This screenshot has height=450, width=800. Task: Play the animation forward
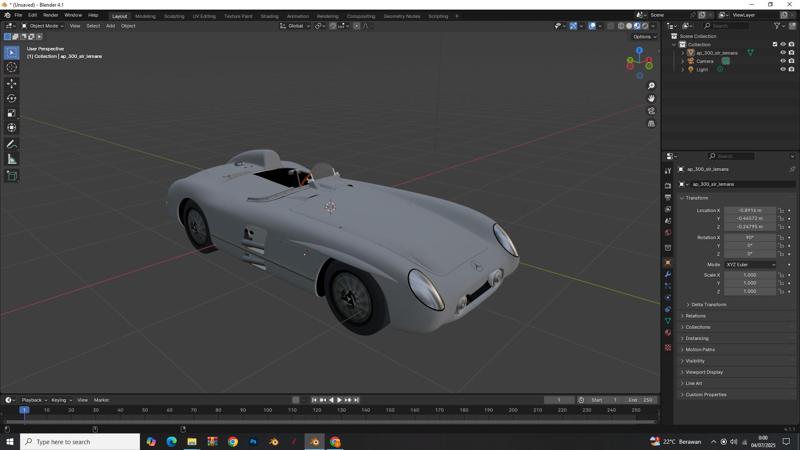[x=340, y=400]
